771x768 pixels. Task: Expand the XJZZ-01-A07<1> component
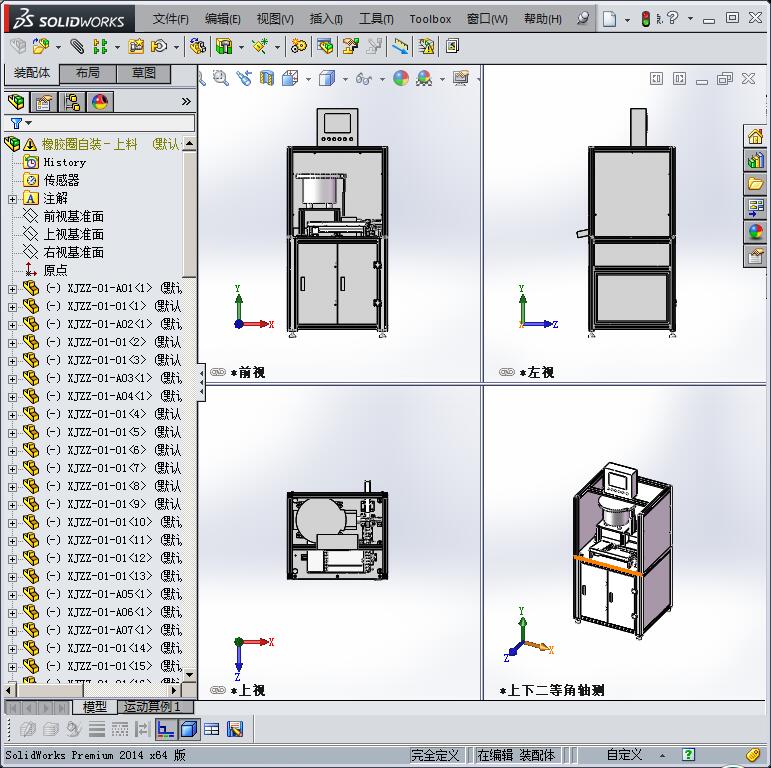click(x=12, y=631)
